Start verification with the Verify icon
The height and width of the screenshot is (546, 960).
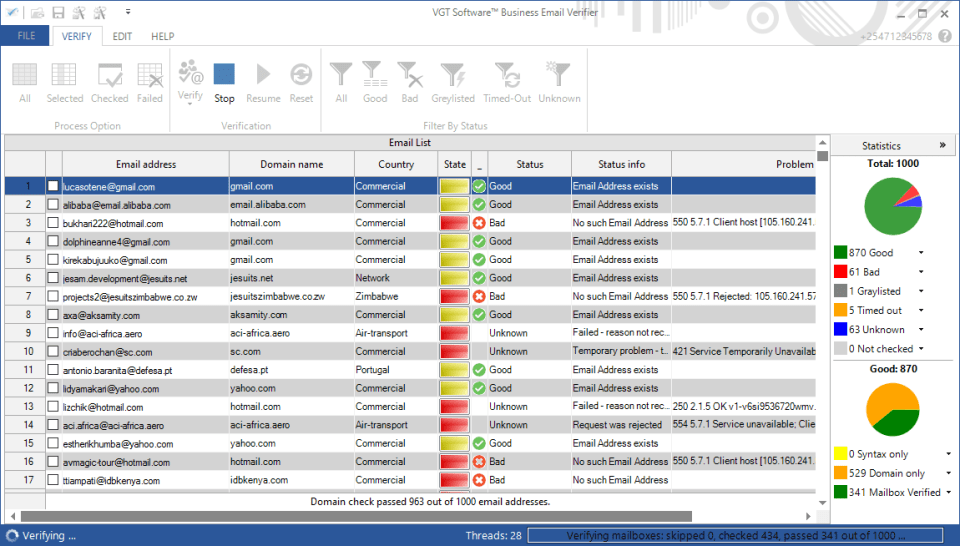click(x=190, y=73)
